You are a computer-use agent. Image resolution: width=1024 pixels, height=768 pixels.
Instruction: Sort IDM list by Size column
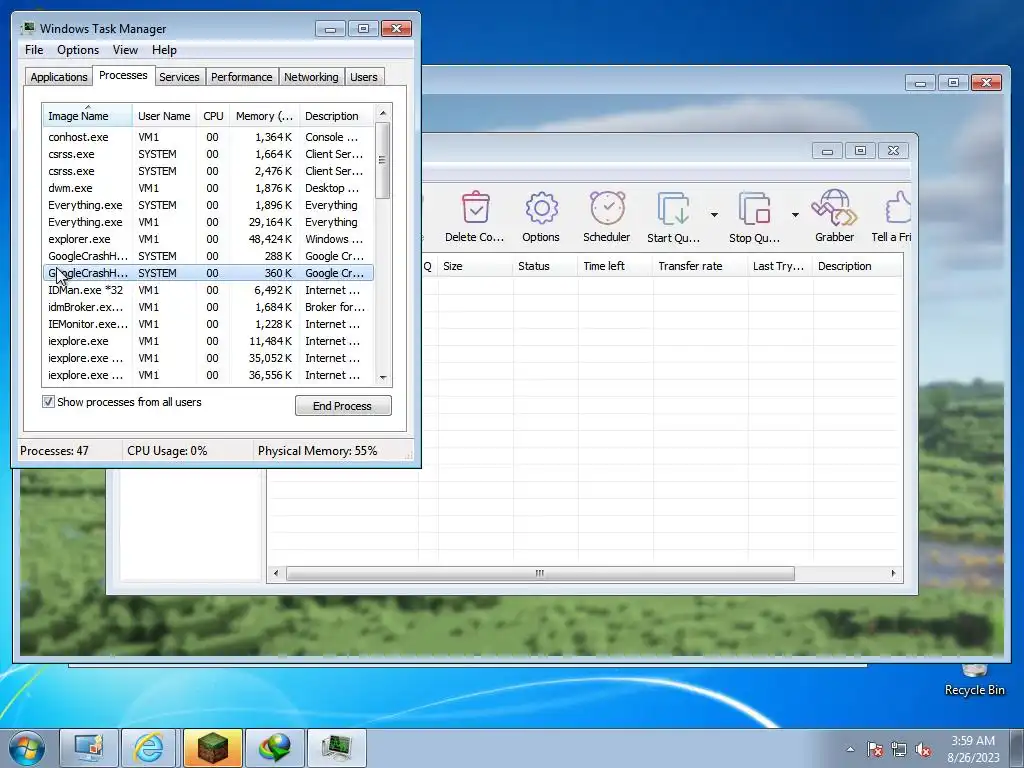(475, 266)
